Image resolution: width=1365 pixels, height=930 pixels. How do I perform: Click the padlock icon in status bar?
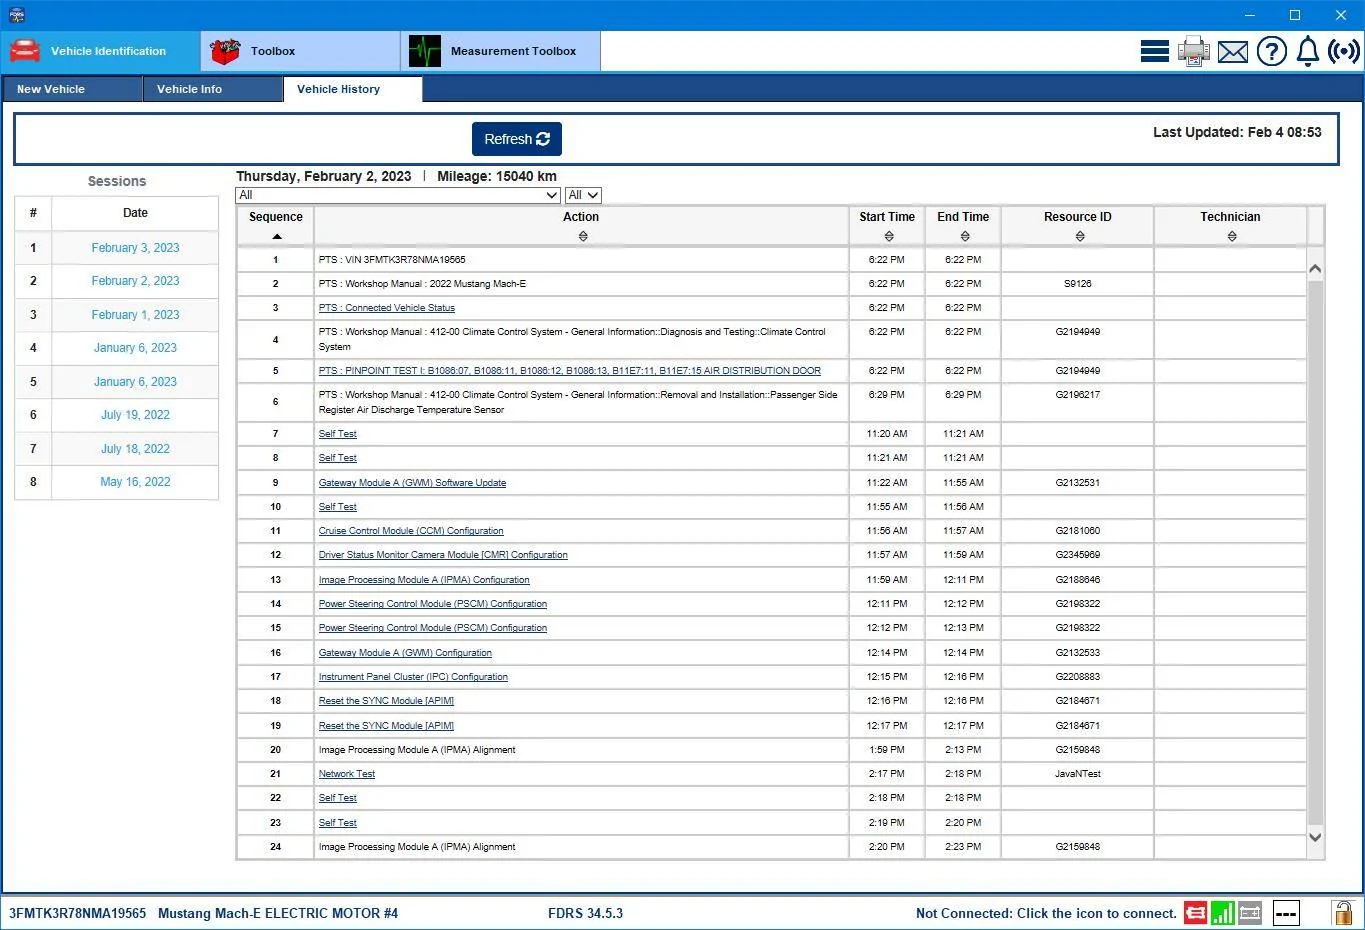(x=1342, y=912)
